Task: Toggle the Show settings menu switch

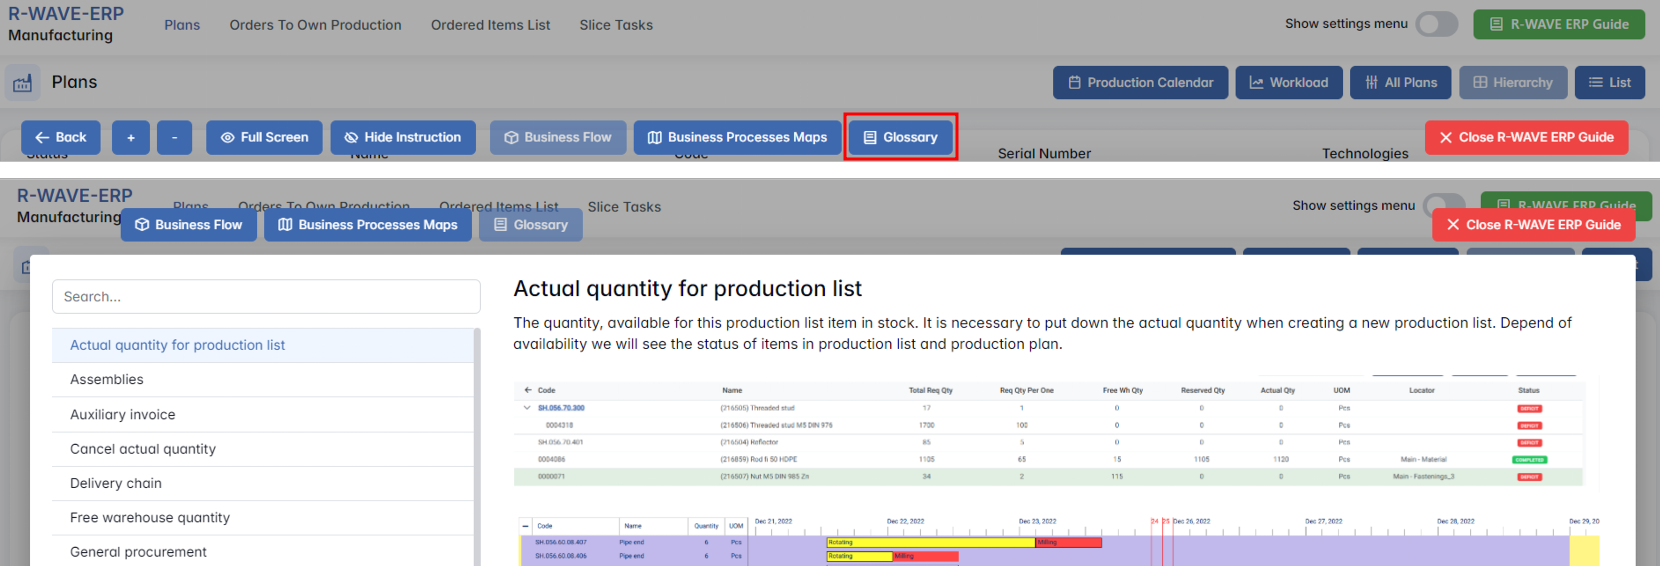Action: (x=1436, y=24)
